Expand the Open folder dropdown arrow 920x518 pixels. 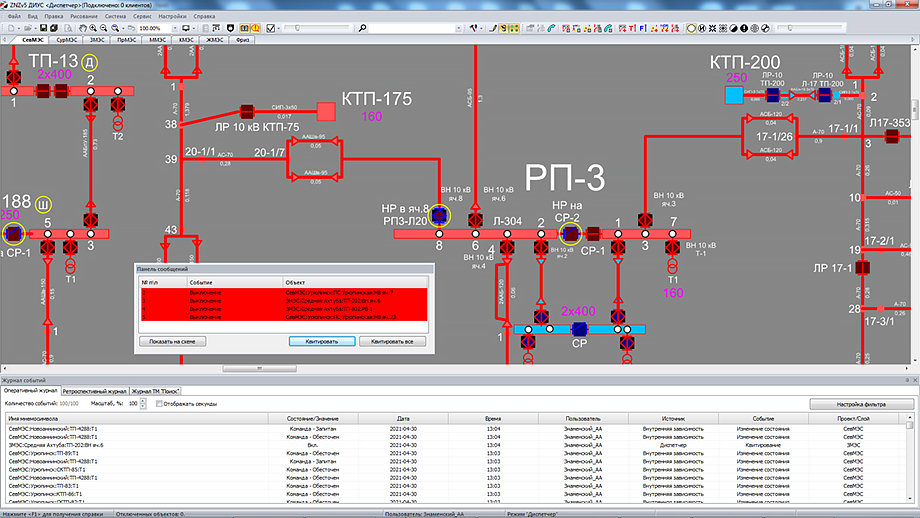[35, 28]
